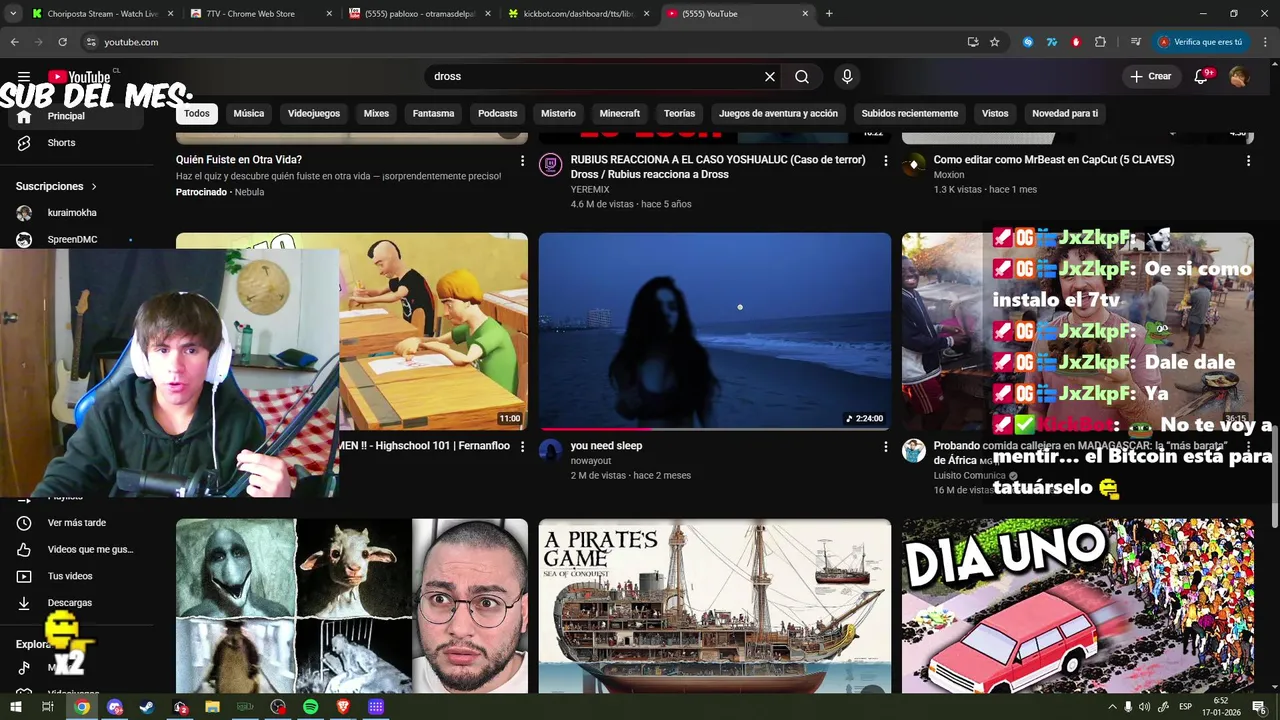Select the Podcasts filter chip
This screenshot has height=720, width=1280.
coord(497,113)
